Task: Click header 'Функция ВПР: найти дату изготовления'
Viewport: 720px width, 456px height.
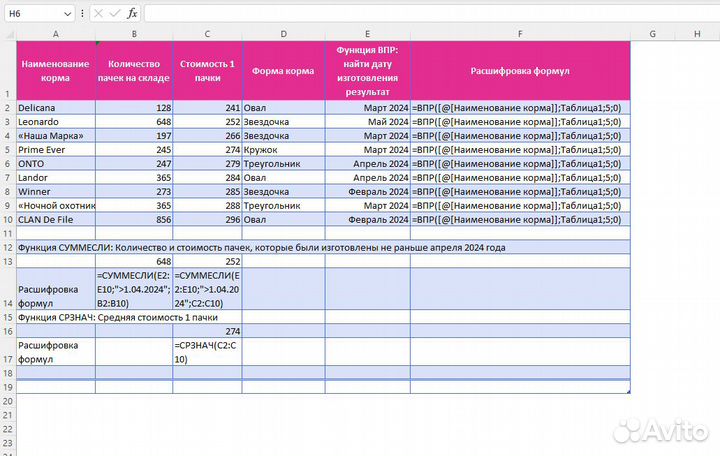Action: (367, 71)
